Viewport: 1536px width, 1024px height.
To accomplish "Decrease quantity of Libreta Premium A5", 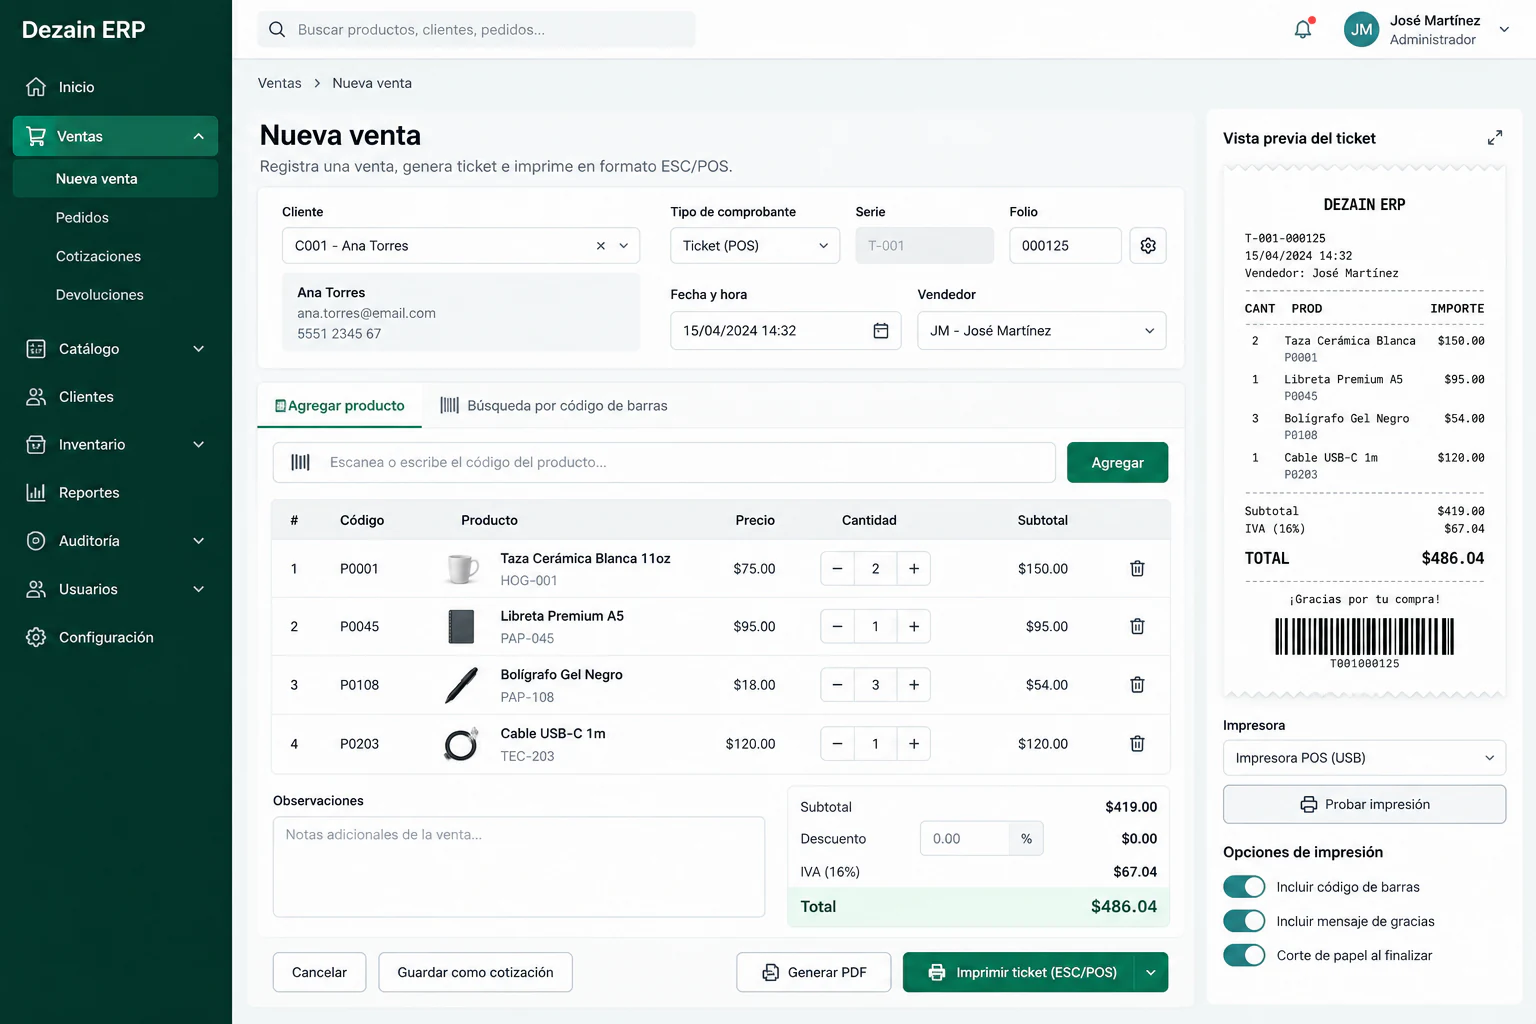I will click(x=837, y=626).
